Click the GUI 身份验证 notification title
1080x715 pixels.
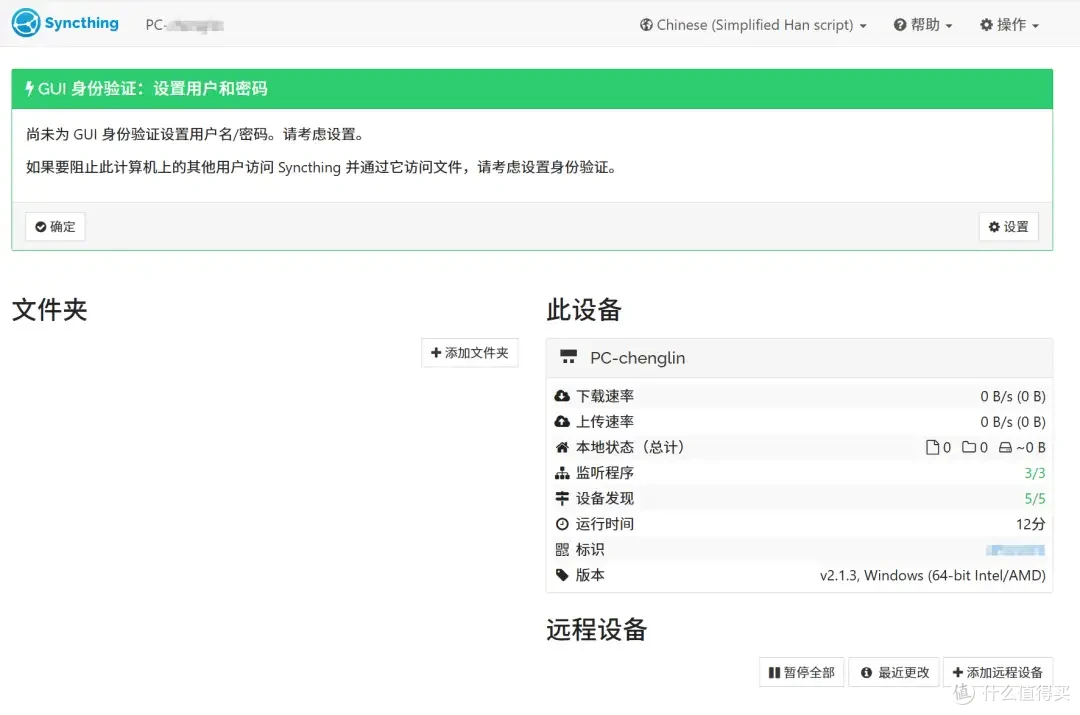[x=152, y=88]
